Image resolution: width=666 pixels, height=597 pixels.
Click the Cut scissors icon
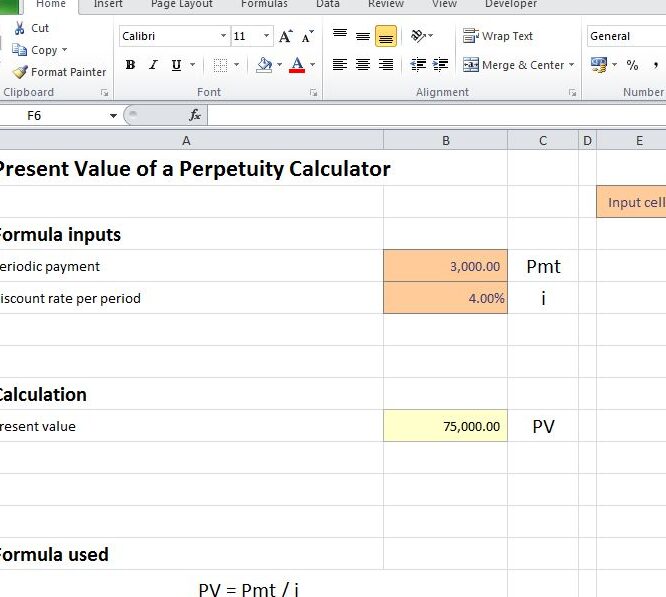(x=20, y=28)
